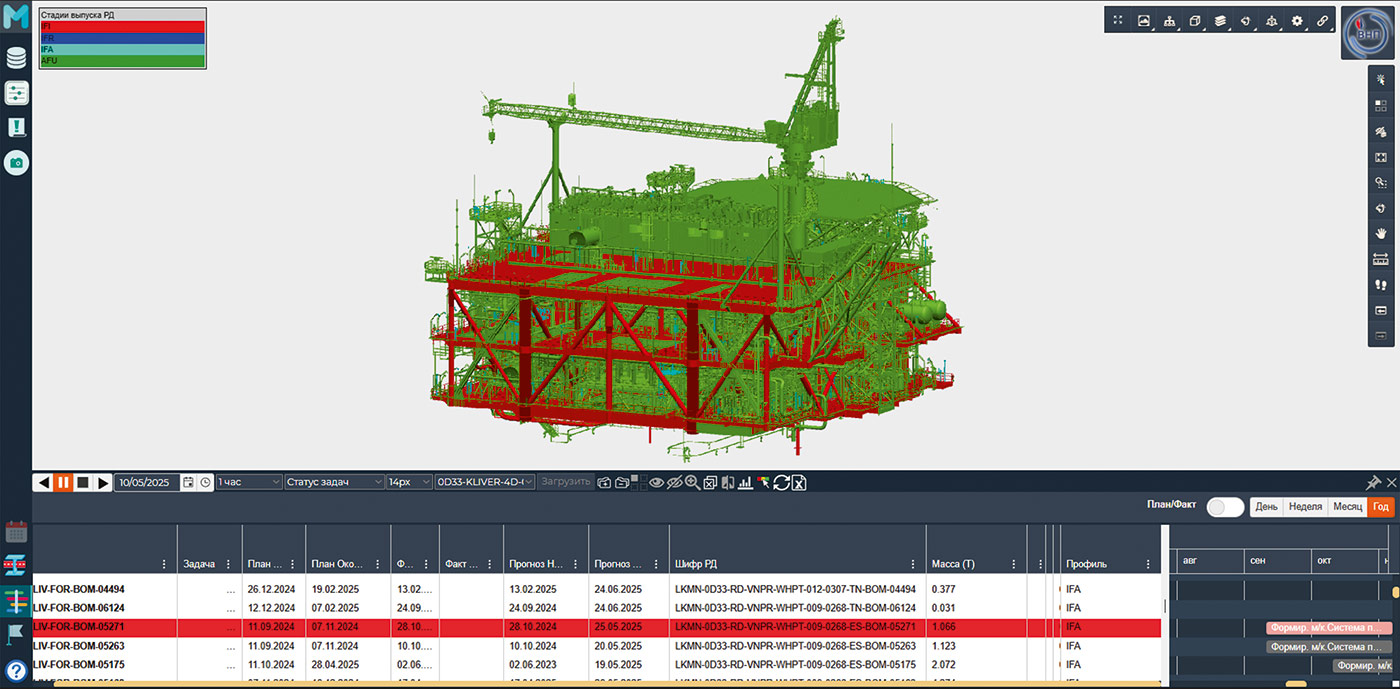Pause the 4D simulation playback

tap(63, 482)
